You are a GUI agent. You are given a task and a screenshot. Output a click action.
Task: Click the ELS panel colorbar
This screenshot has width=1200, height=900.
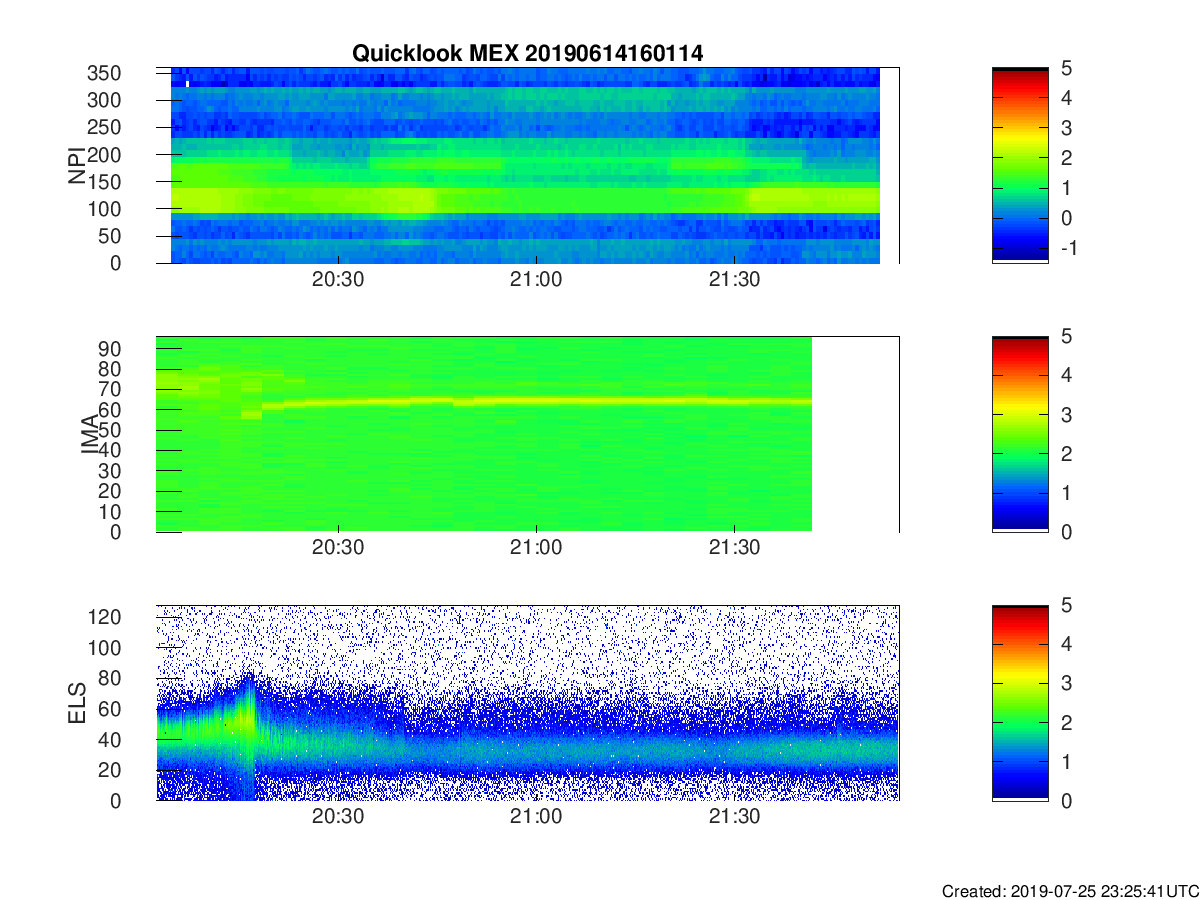click(1020, 702)
